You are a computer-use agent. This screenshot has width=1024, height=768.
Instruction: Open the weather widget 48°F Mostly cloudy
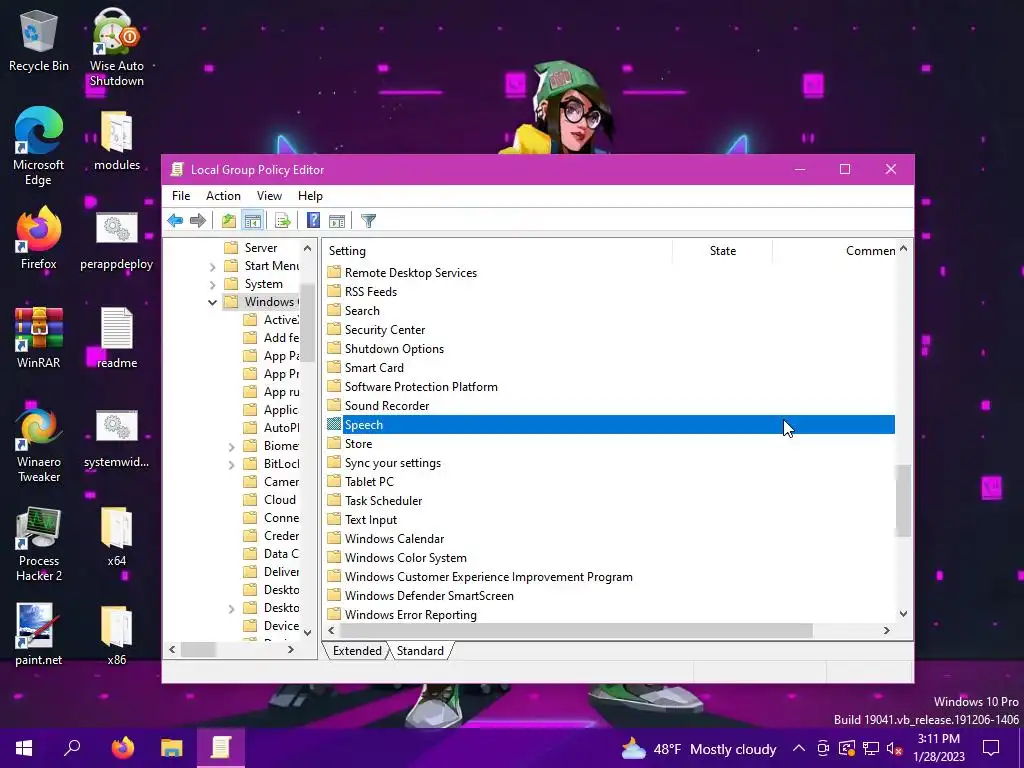click(x=699, y=748)
